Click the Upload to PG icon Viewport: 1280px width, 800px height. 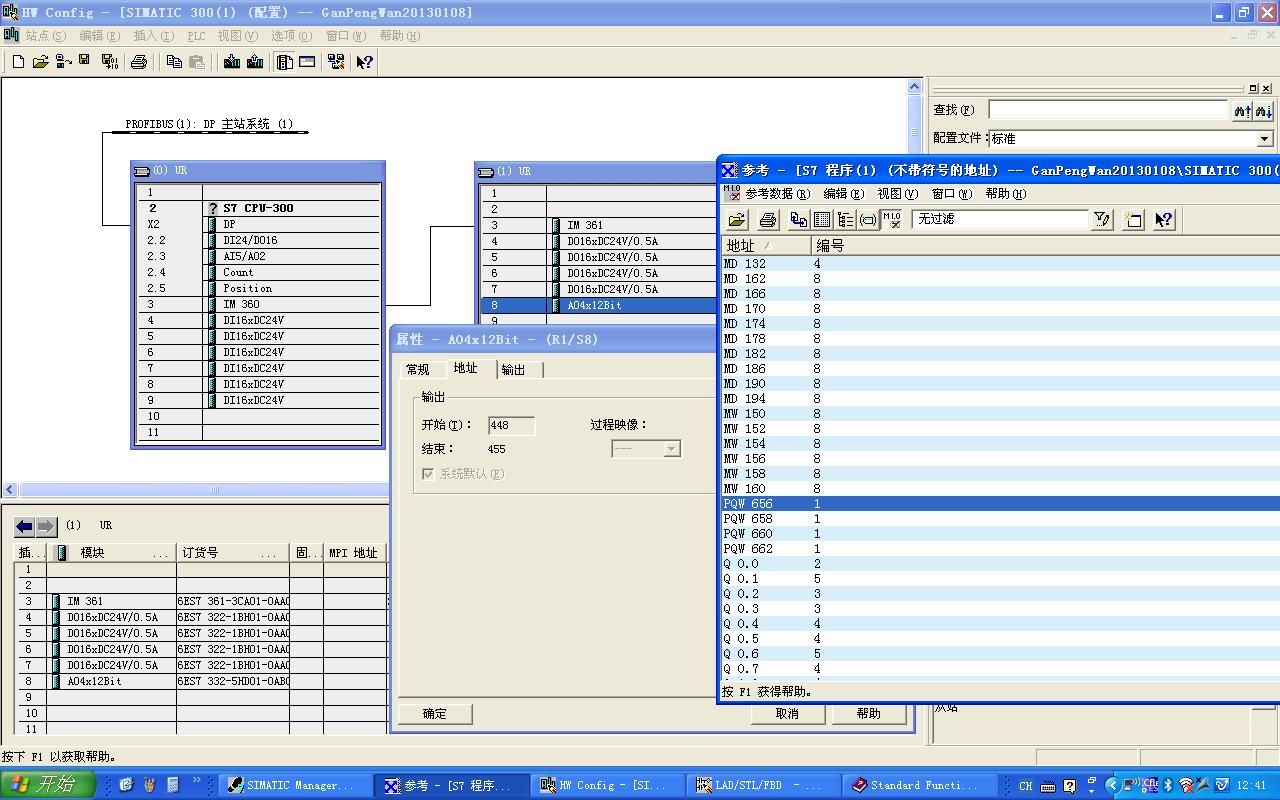[255, 62]
